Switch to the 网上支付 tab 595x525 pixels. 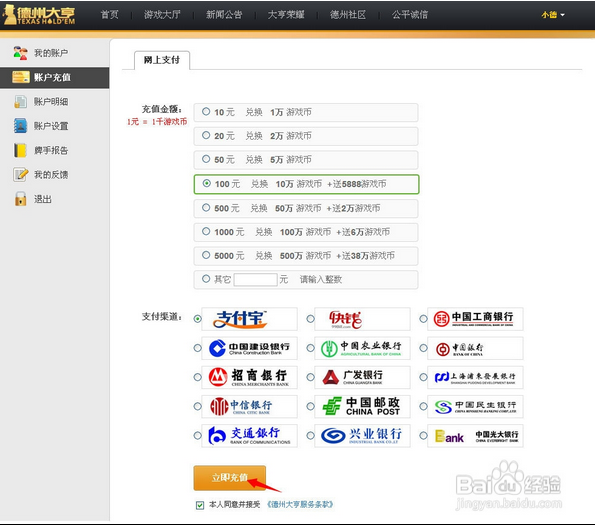162,60
